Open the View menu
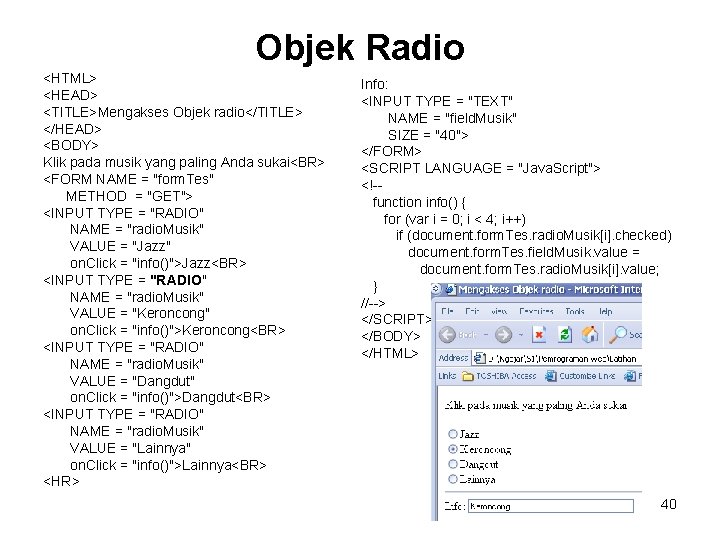 [x=499, y=311]
